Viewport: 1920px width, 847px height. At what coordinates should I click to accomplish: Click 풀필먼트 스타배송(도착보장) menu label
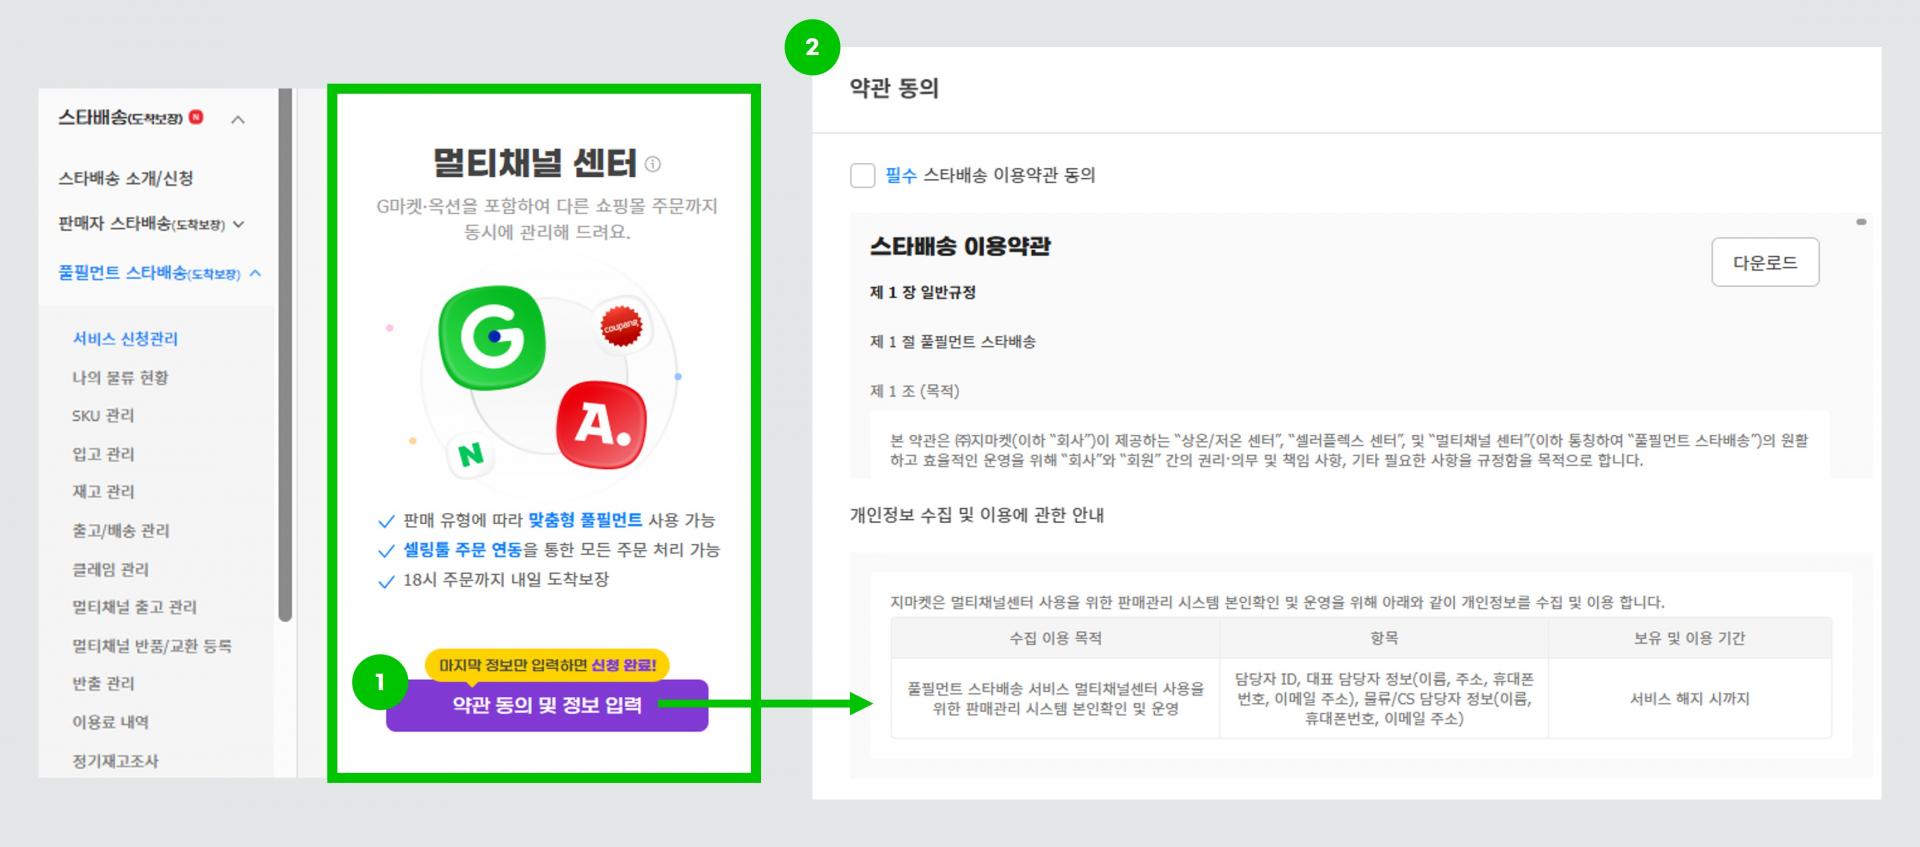coord(149,273)
